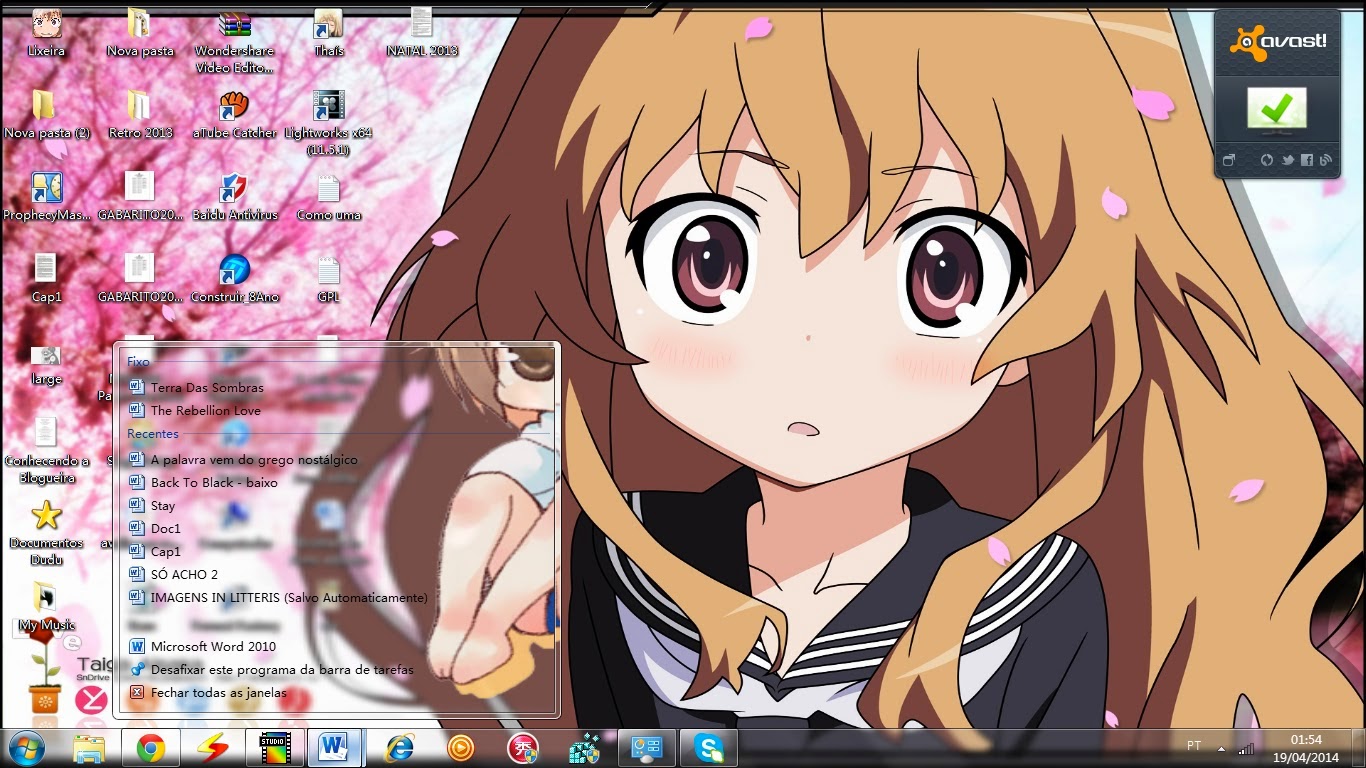Viewport: 1366px width, 768px height.
Task: Open the orange media player taskbar icon
Action: point(461,748)
